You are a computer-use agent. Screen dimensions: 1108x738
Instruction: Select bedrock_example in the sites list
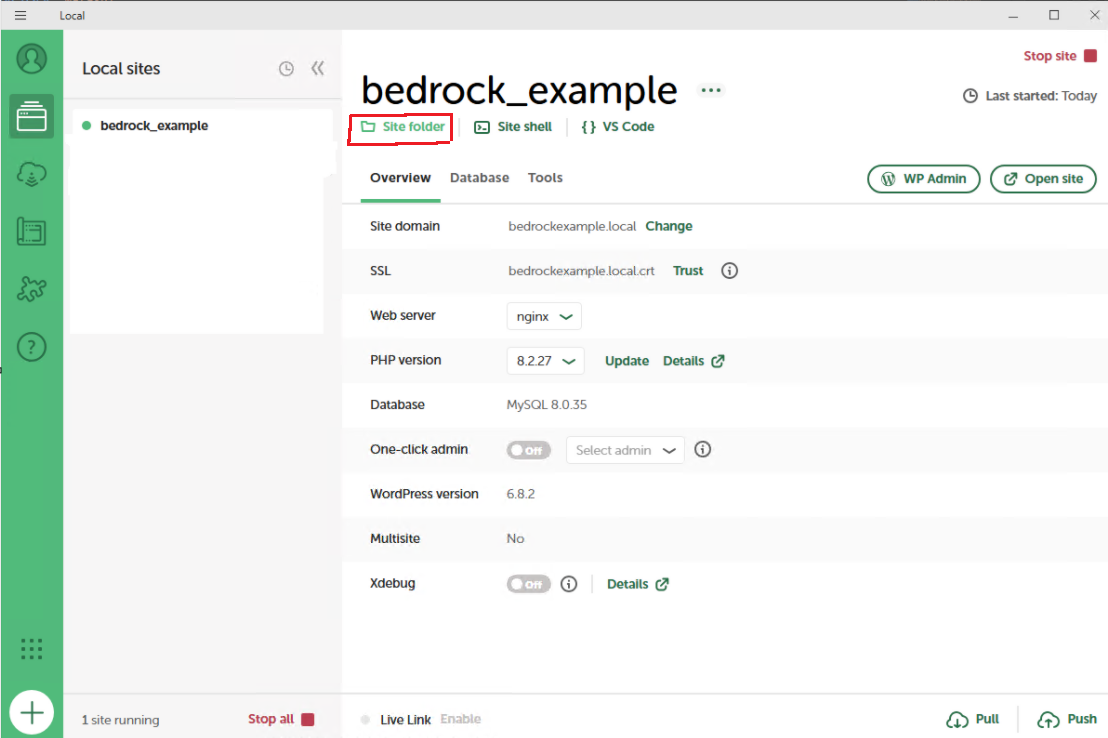click(x=201, y=126)
